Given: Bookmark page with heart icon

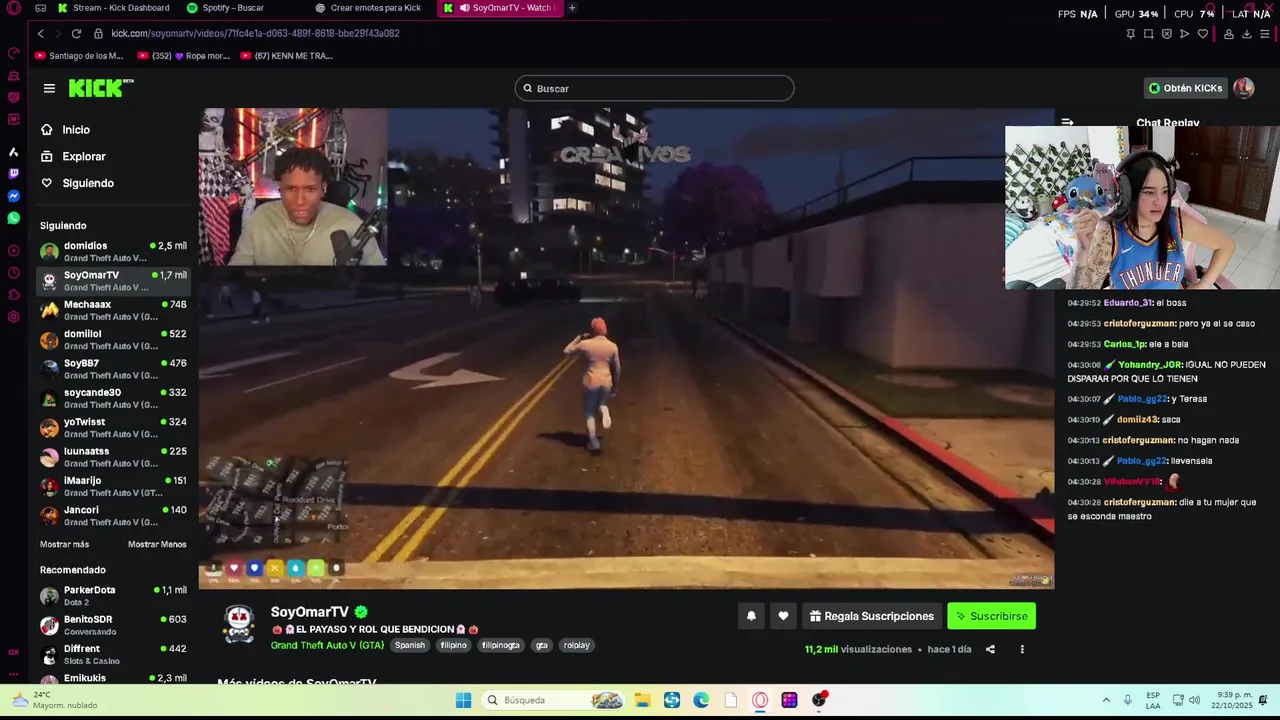Looking at the screenshot, I should click(x=1202, y=33).
